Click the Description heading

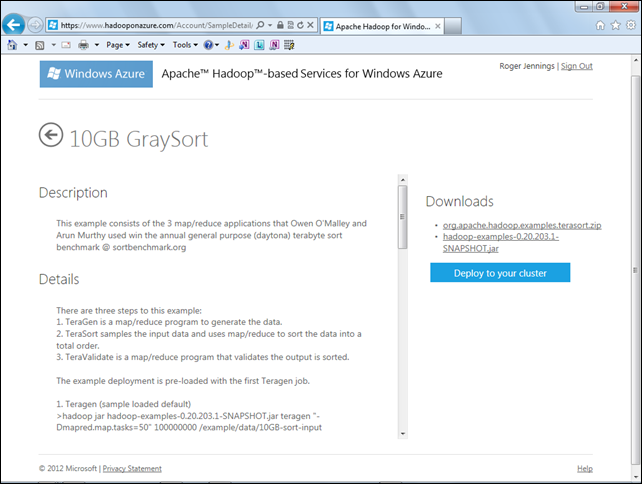[x=73, y=192]
